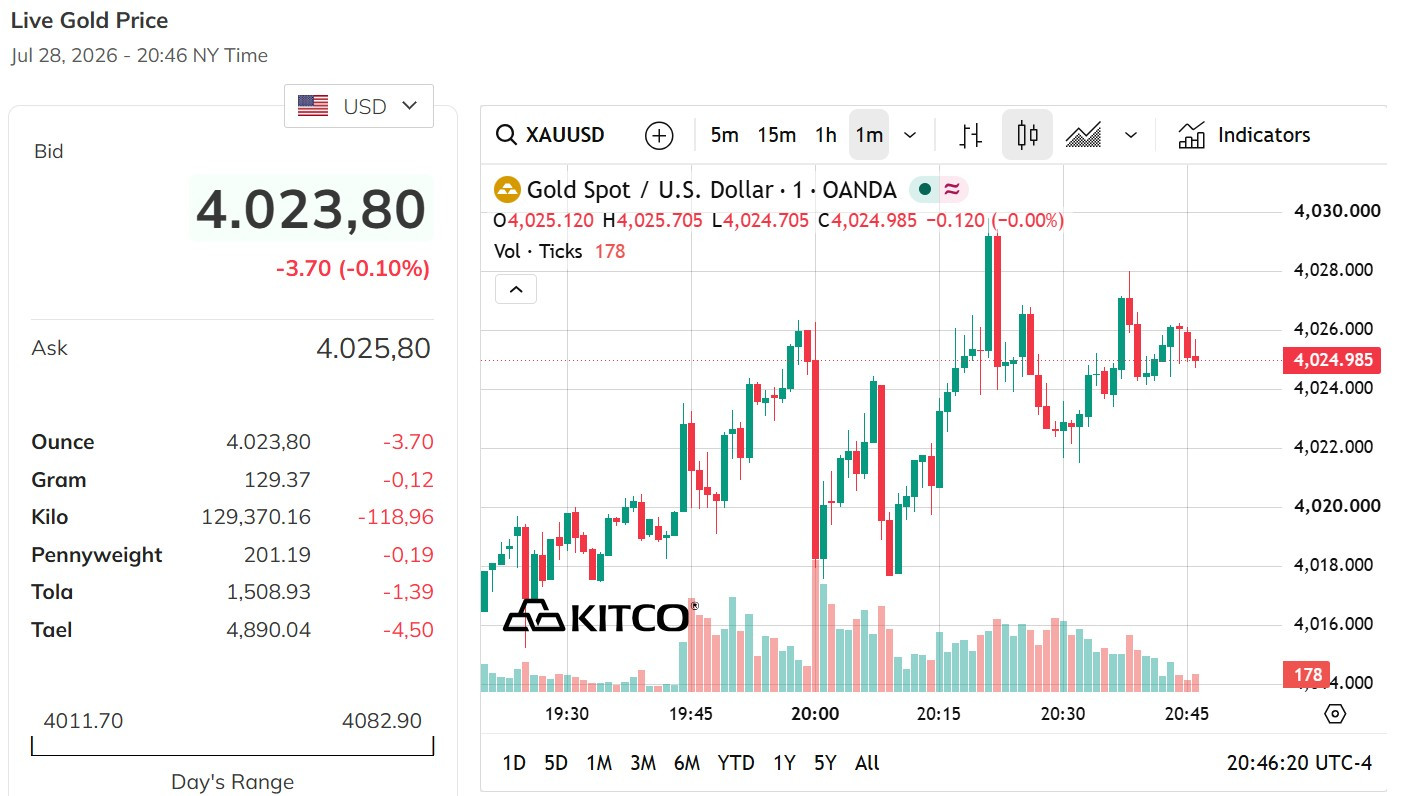Choose the 5D date range
This screenshot has height=796, width=1405.
tap(556, 763)
